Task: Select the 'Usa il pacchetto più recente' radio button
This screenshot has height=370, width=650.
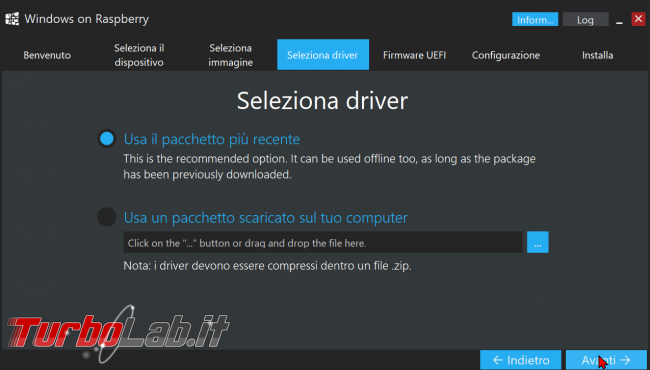Action: (x=107, y=139)
